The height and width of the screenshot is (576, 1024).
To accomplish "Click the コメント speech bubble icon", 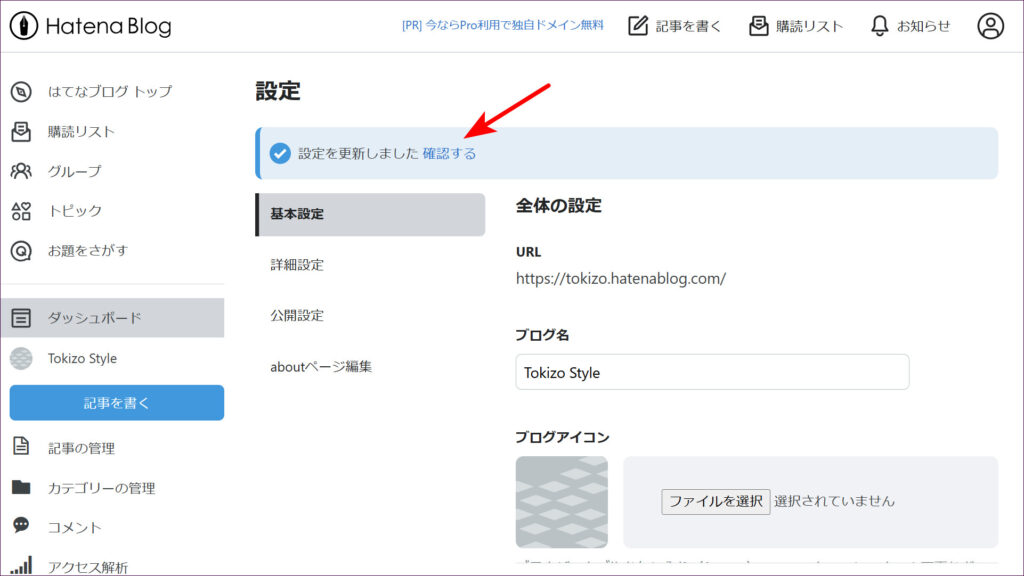I will tap(21, 526).
